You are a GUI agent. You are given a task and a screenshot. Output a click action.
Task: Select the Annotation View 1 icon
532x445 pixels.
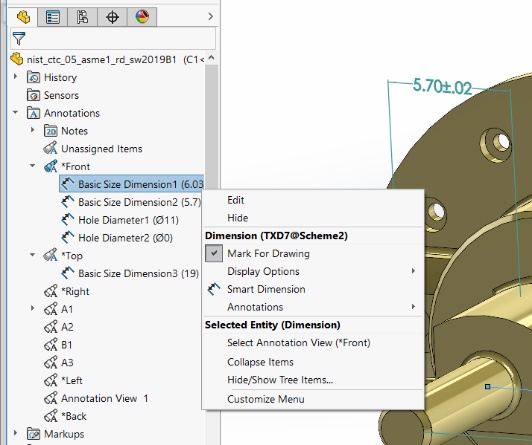[51, 398]
